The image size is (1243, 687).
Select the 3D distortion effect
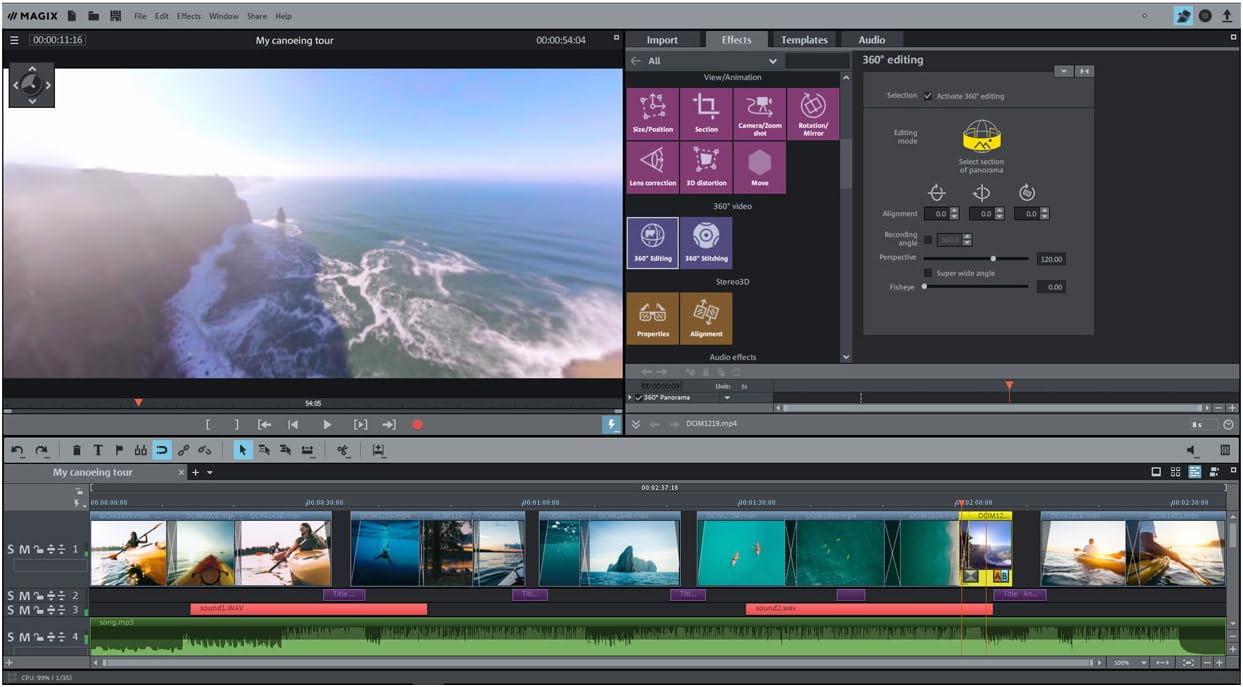click(x=706, y=167)
